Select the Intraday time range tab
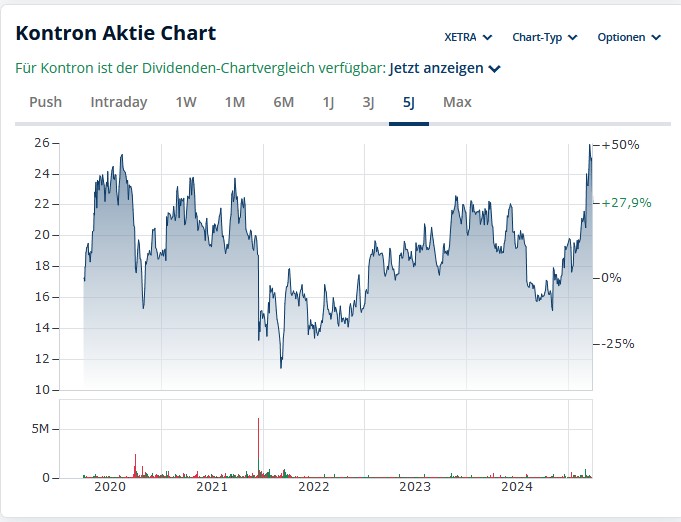Screen dimensions: 681x522 point(118,102)
